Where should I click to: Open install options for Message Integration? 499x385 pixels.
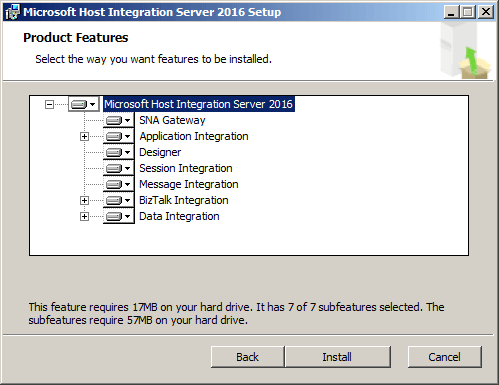(118, 184)
